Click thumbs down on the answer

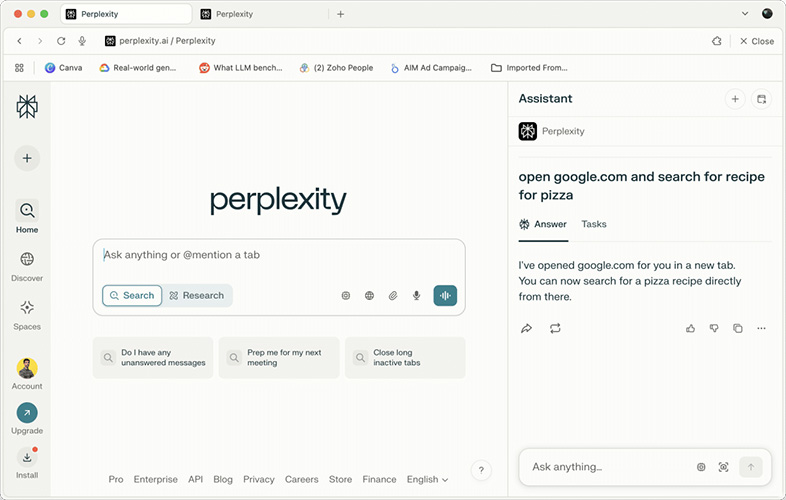pyautogui.click(x=714, y=328)
